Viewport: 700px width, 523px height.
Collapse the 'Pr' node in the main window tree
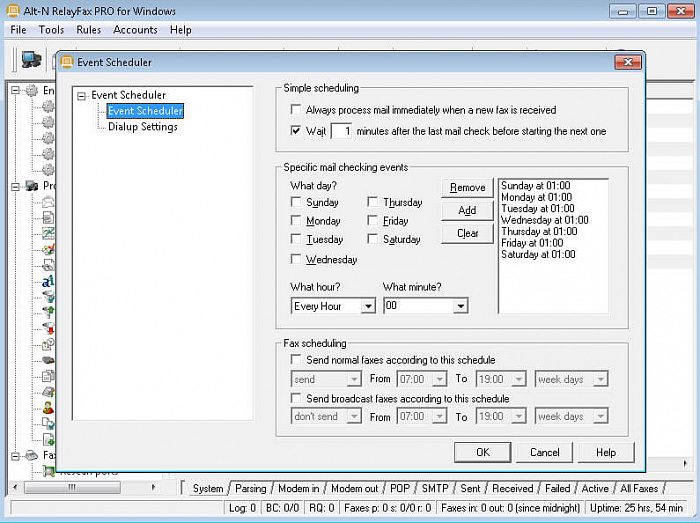[x=15, y=186]
